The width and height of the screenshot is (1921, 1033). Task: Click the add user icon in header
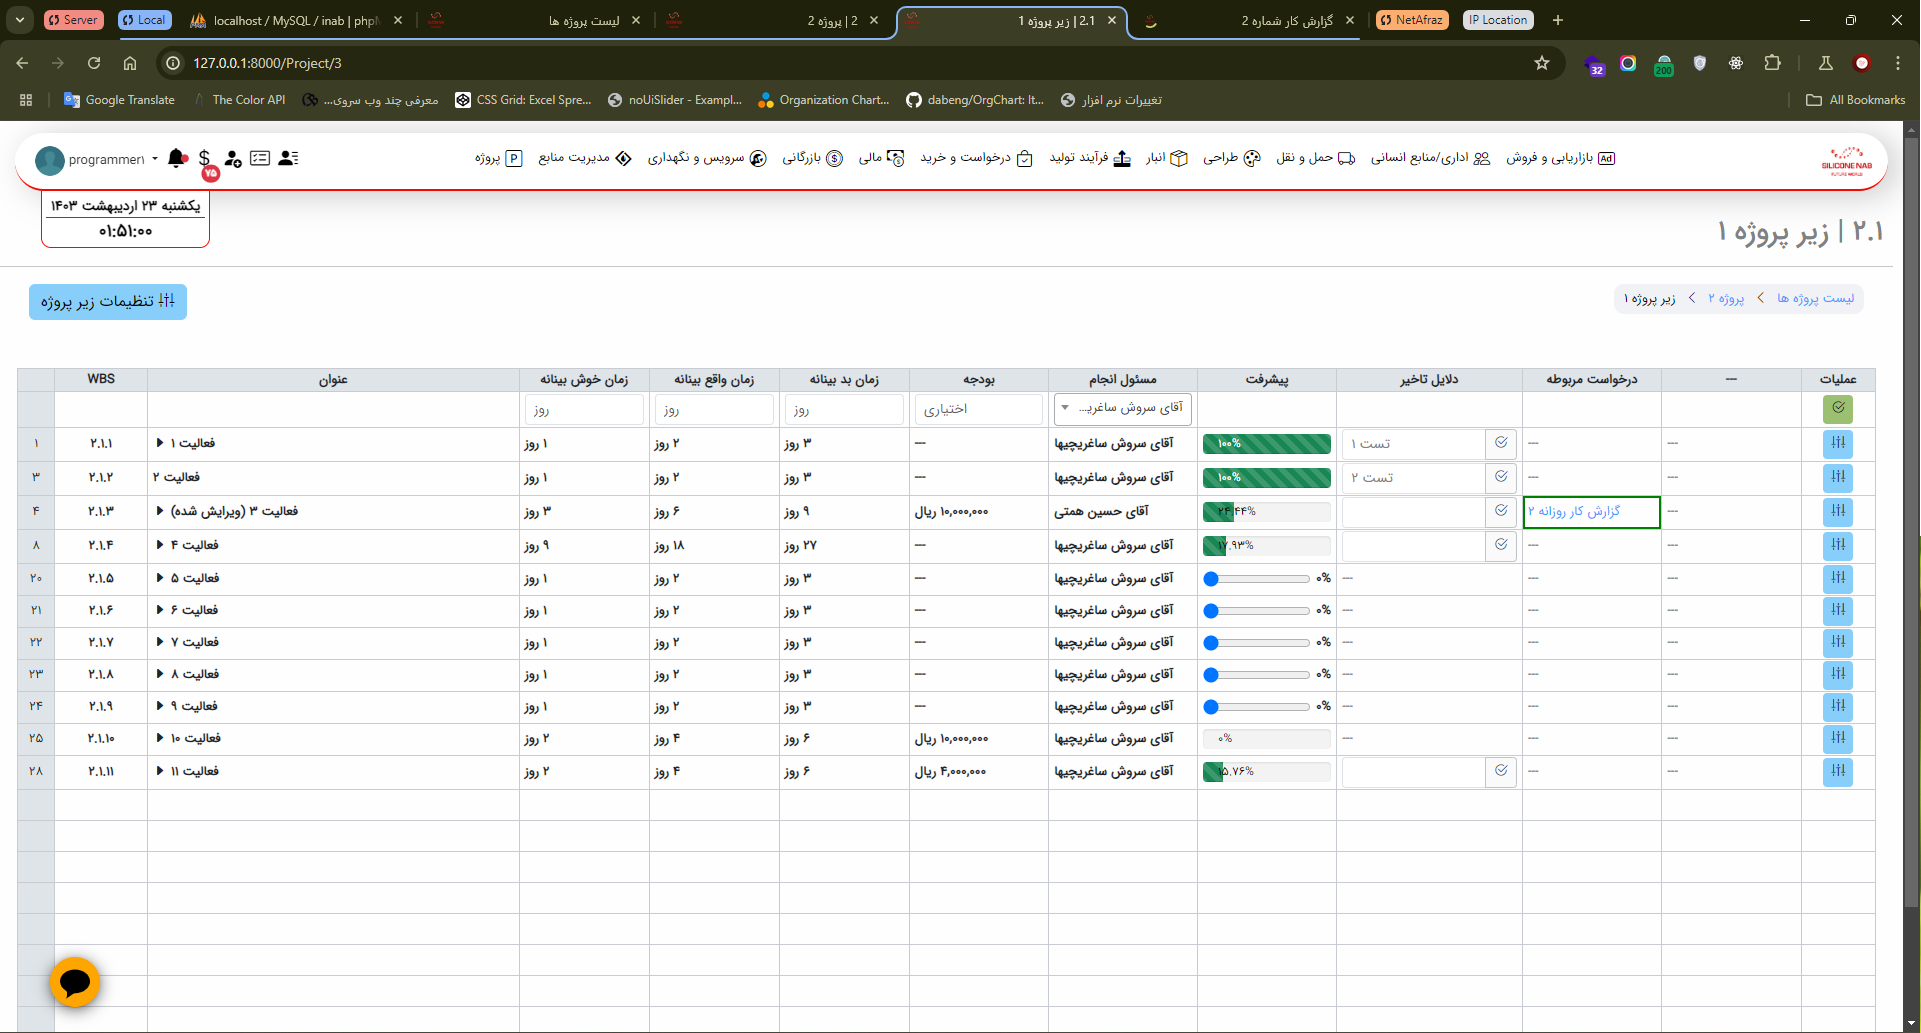coord(233,158)
